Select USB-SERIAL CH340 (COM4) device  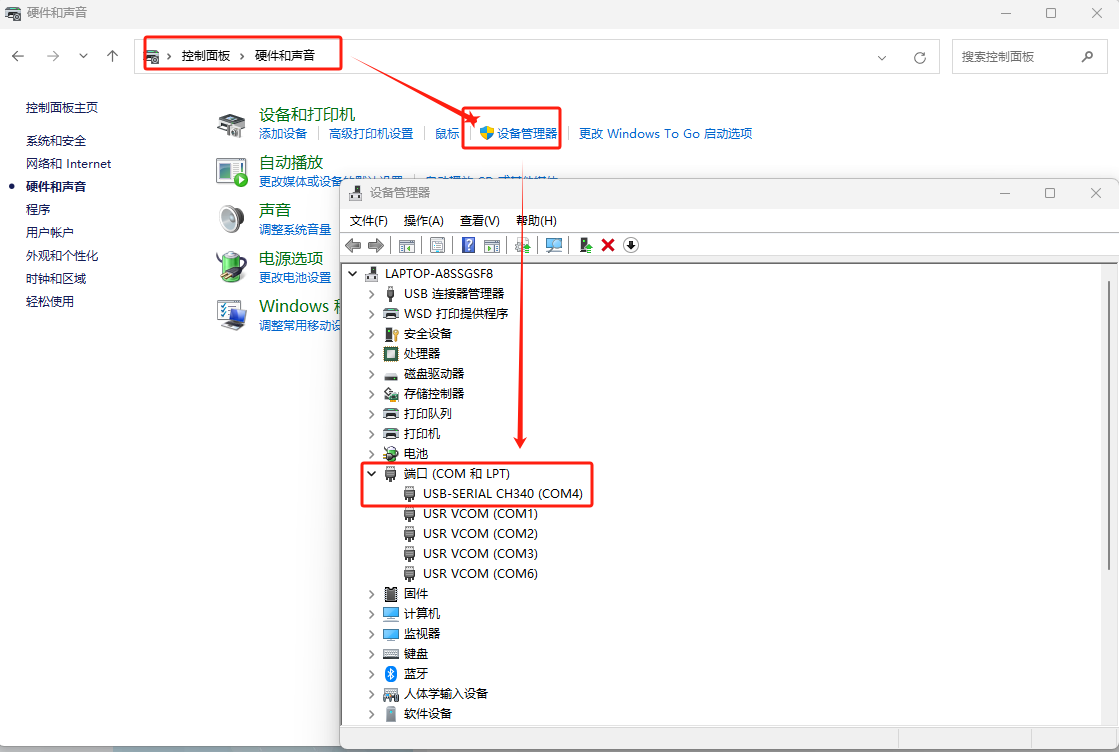pyautogui.click(x=502, y=494)
